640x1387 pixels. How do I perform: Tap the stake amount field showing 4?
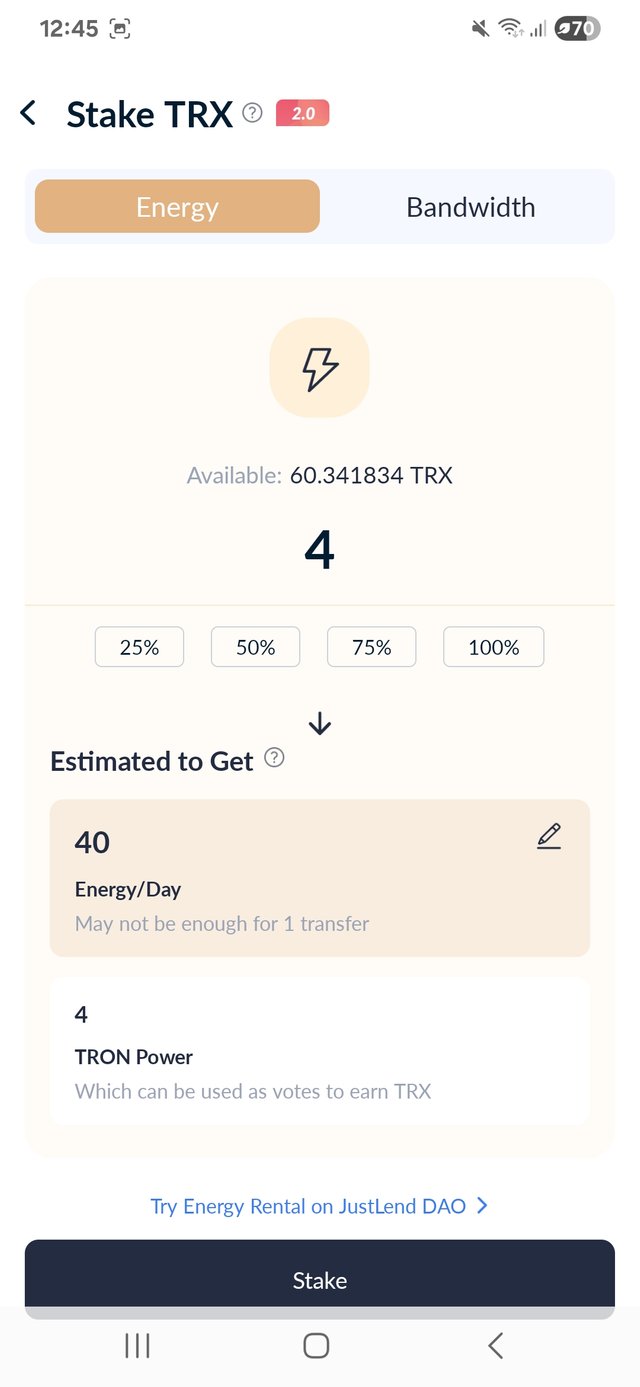click(x=320, y=551)
